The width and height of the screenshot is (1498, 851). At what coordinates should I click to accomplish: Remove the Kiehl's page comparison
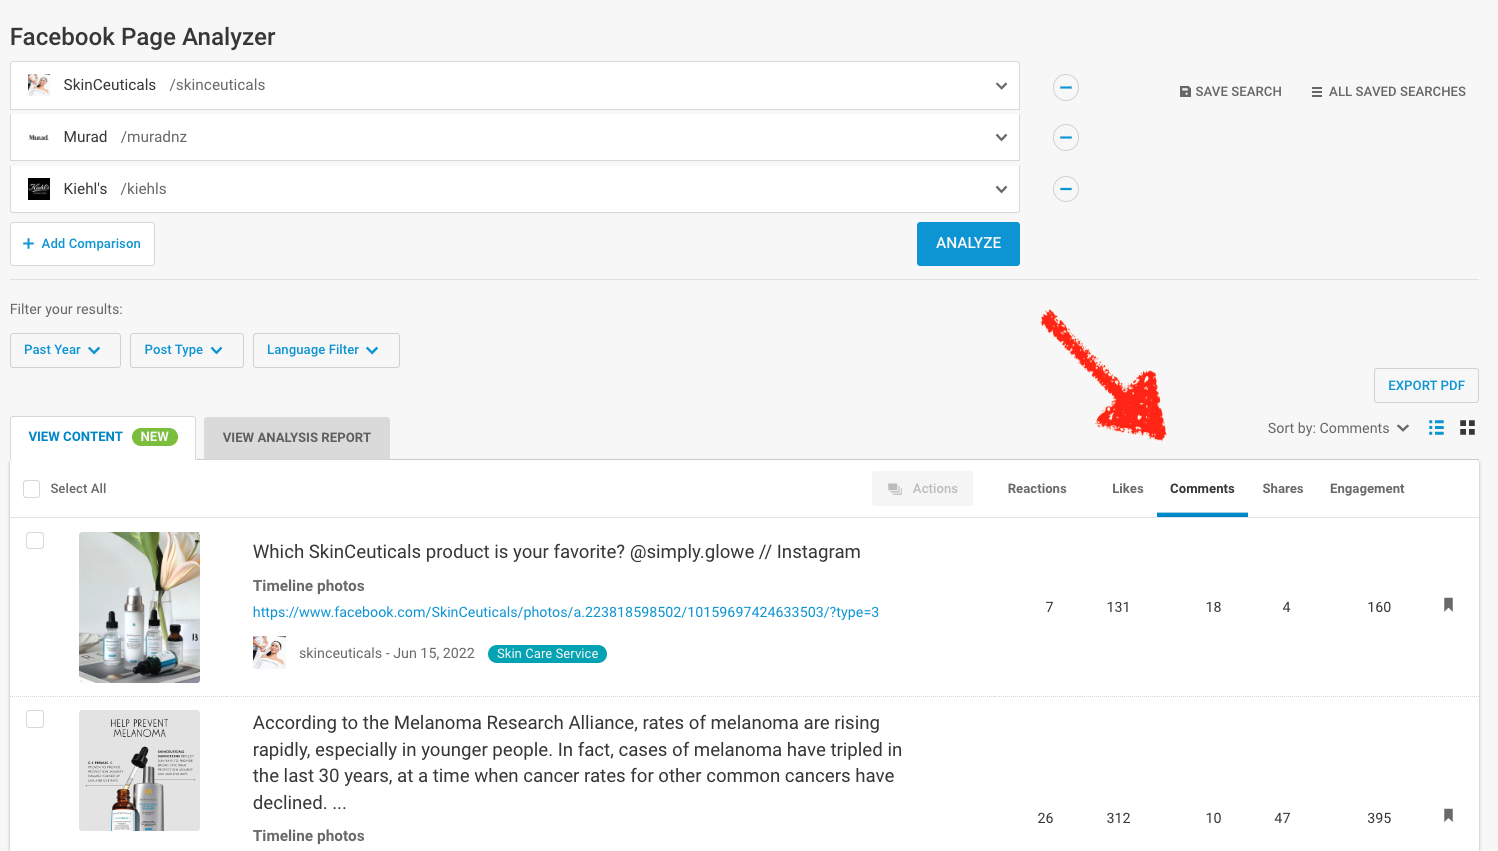pyautogui.click(x=1065, y=188)
